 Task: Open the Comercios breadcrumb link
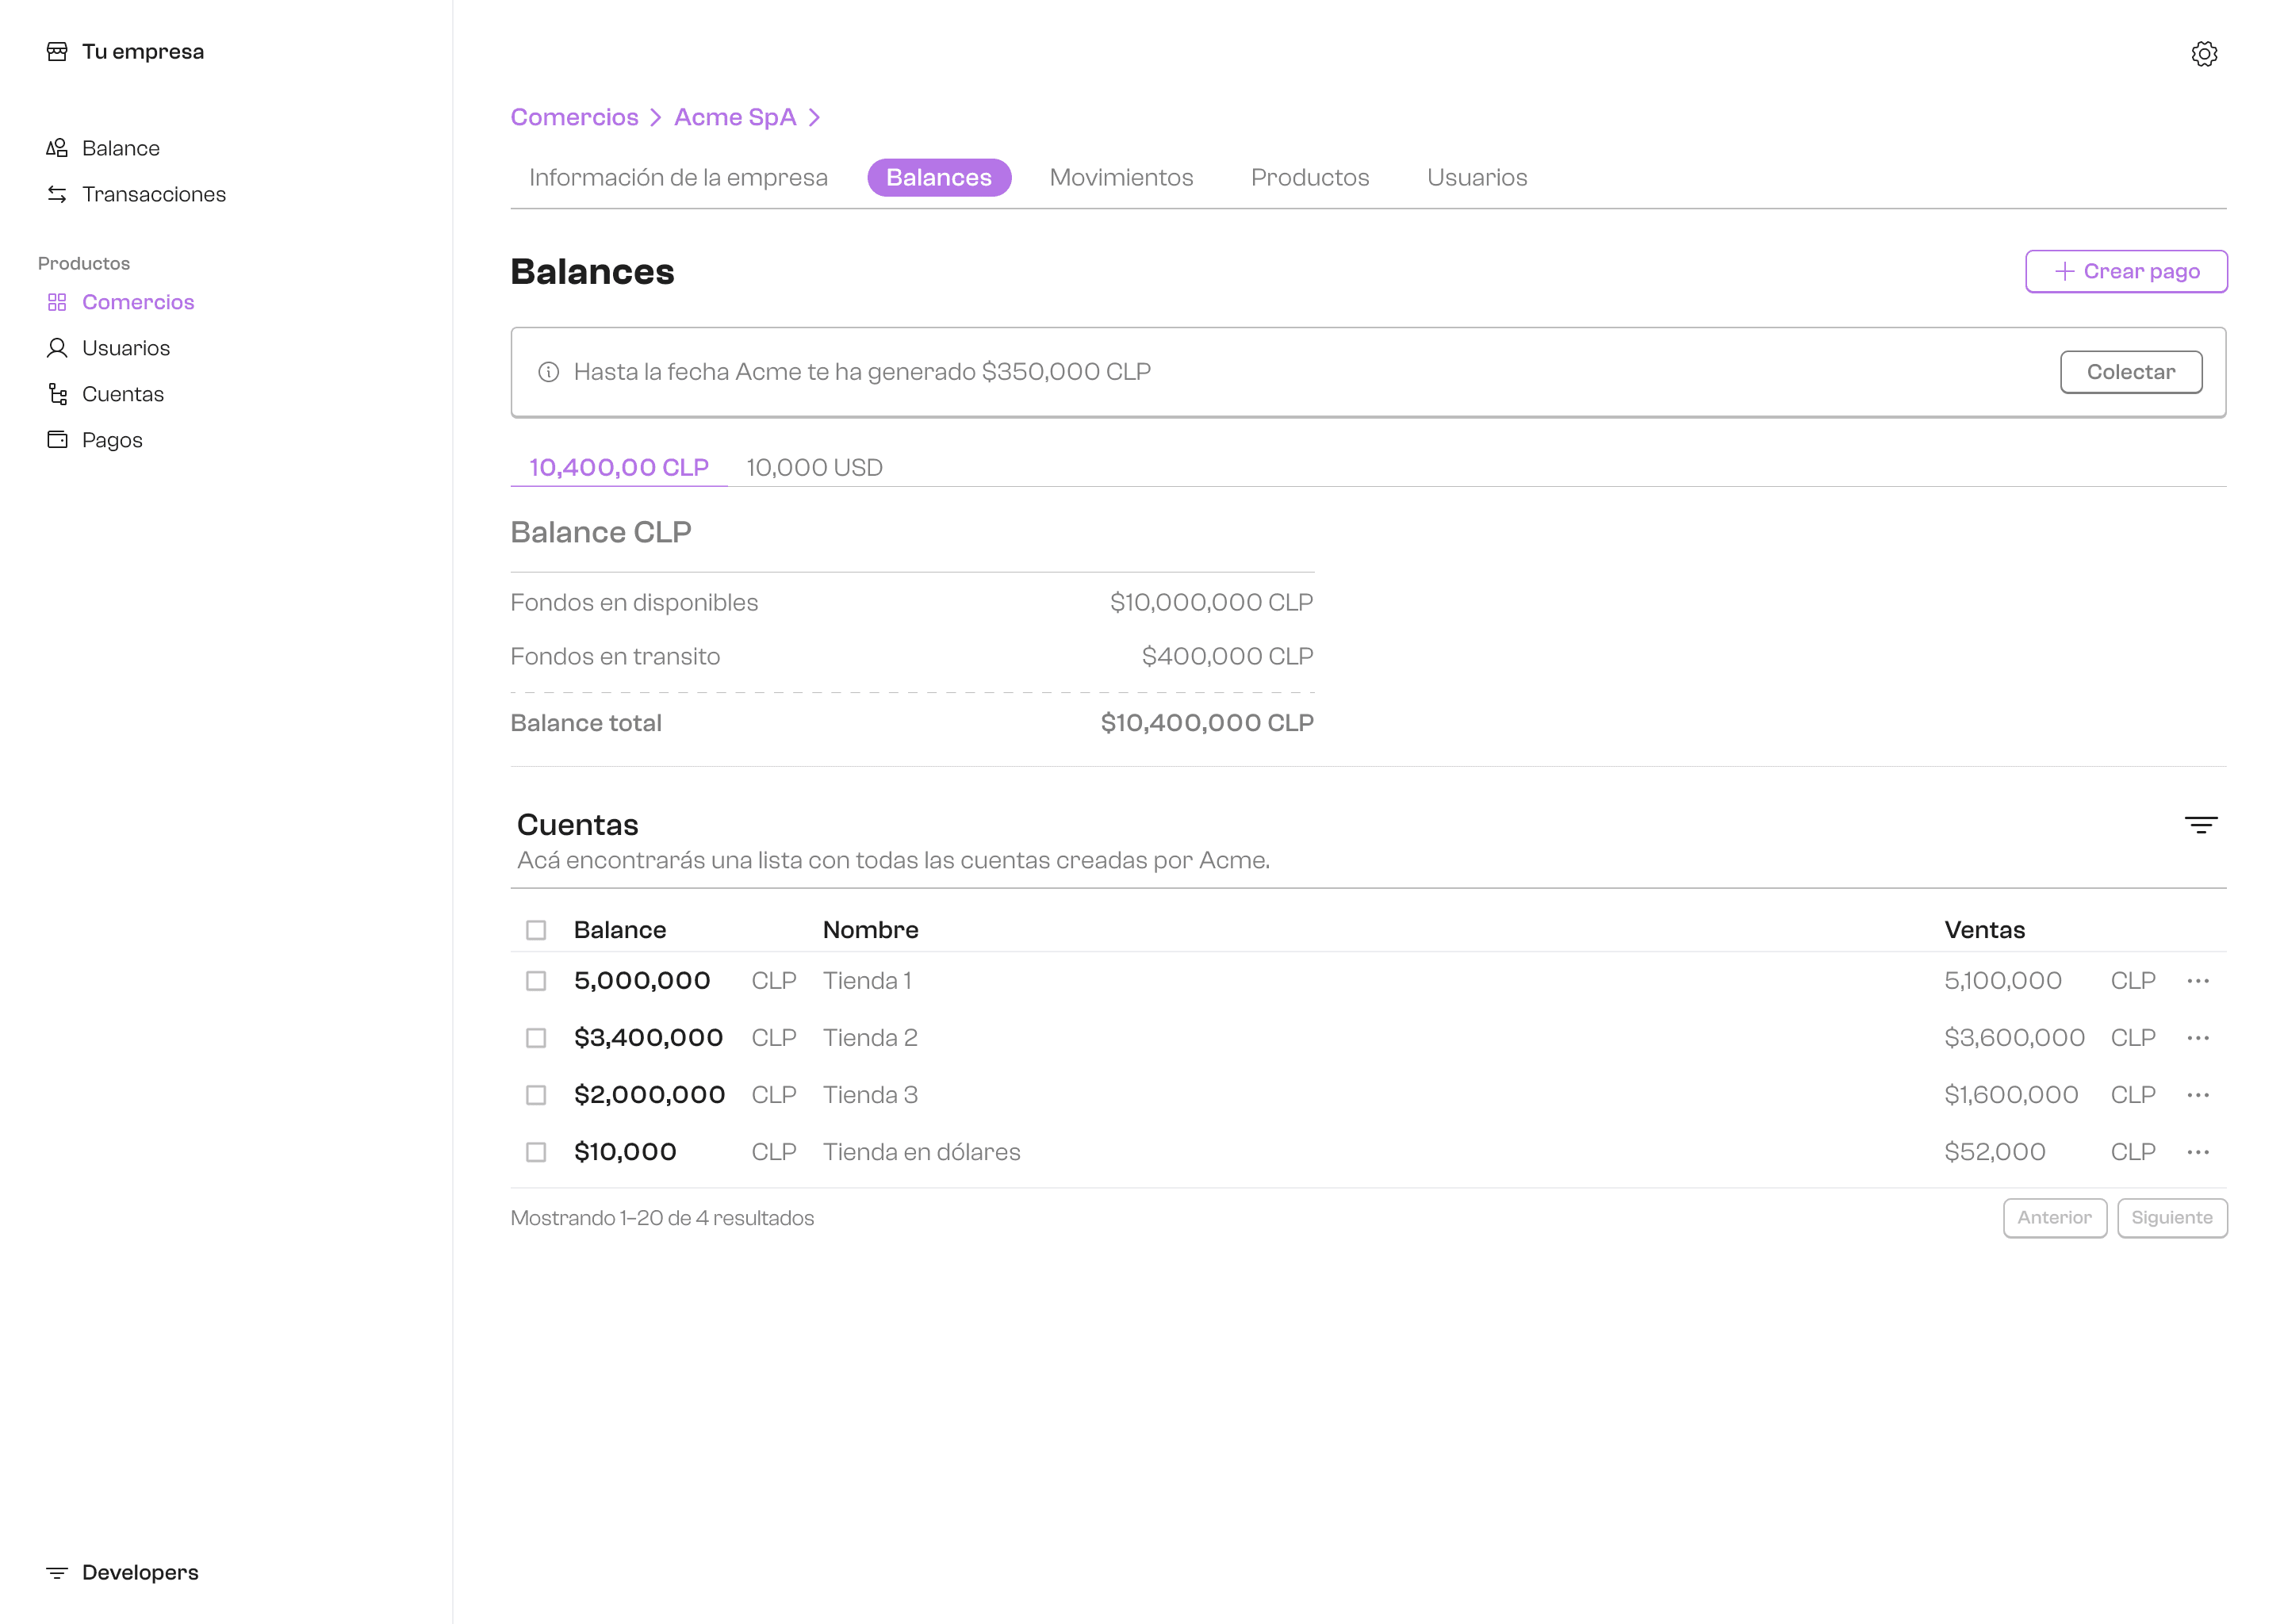pos(574,118)
